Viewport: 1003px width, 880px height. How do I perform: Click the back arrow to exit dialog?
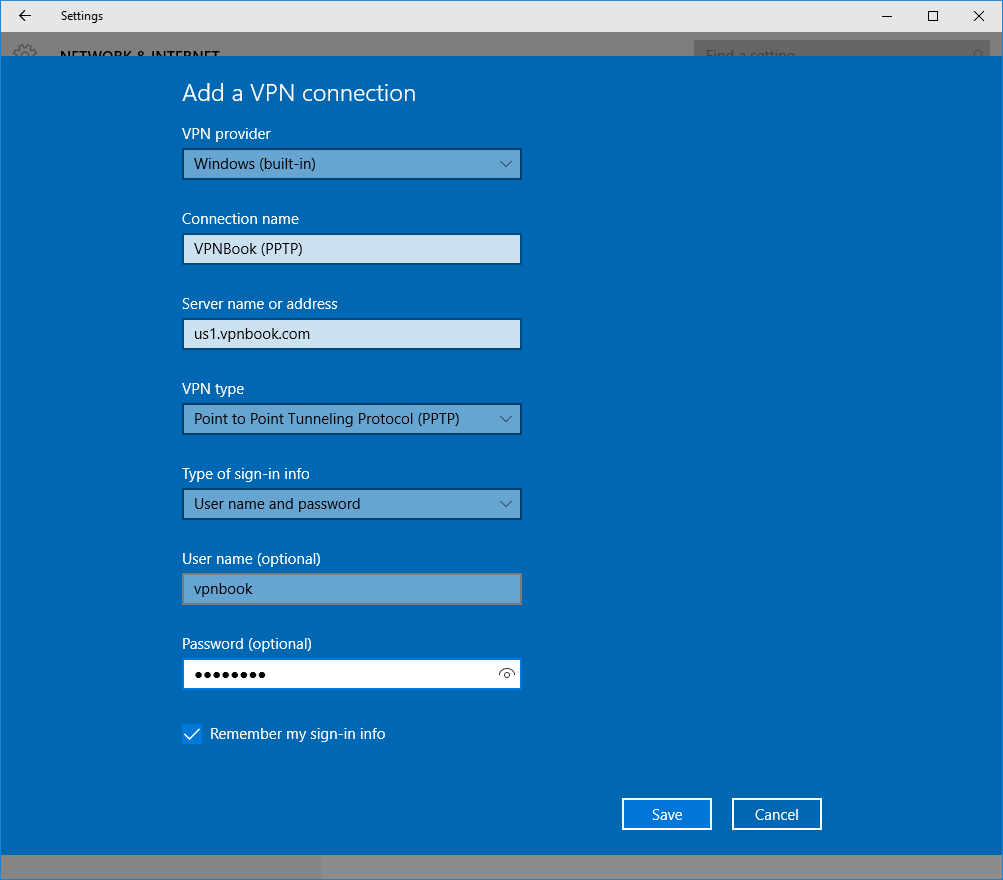(24, 16)
